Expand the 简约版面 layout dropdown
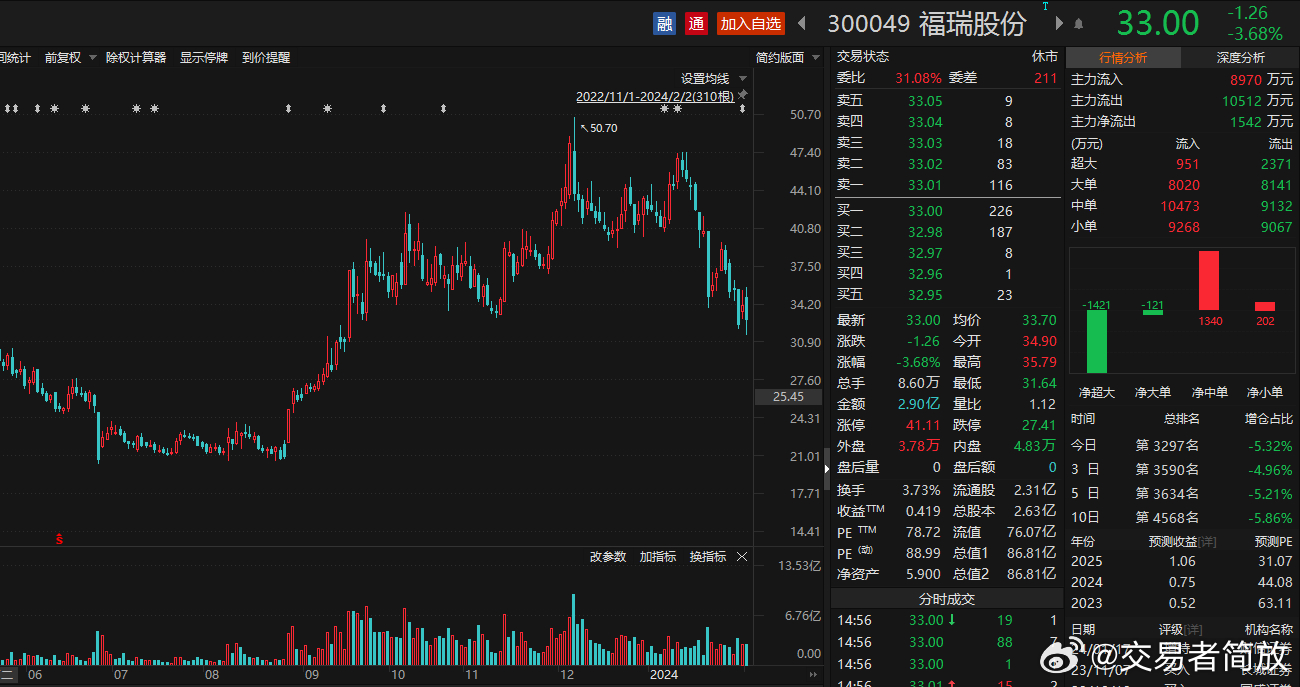The width and height of the screenshot is (1300, 687). coord(788,58)
